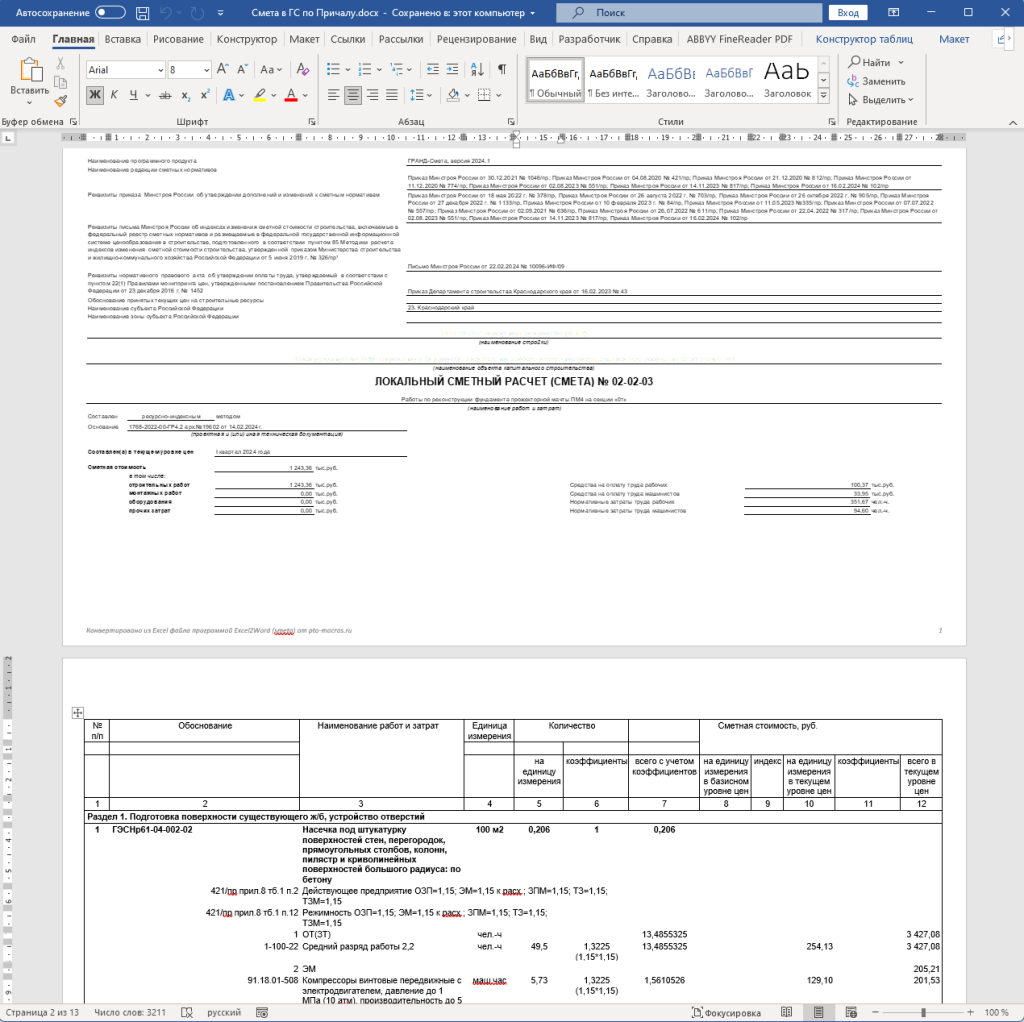The image size is (1024, 1022).
Task: Decrease font size with the smaller A icon
Action: (242, 69)
